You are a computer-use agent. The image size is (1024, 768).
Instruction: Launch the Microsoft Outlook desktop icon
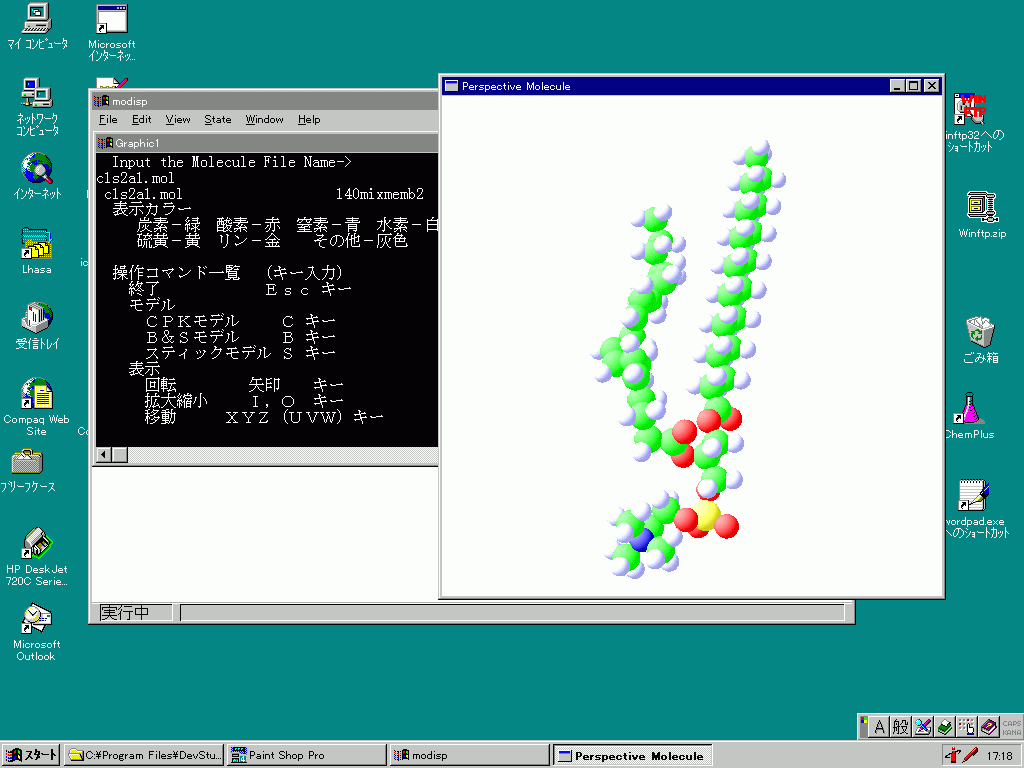pos(37,620)
